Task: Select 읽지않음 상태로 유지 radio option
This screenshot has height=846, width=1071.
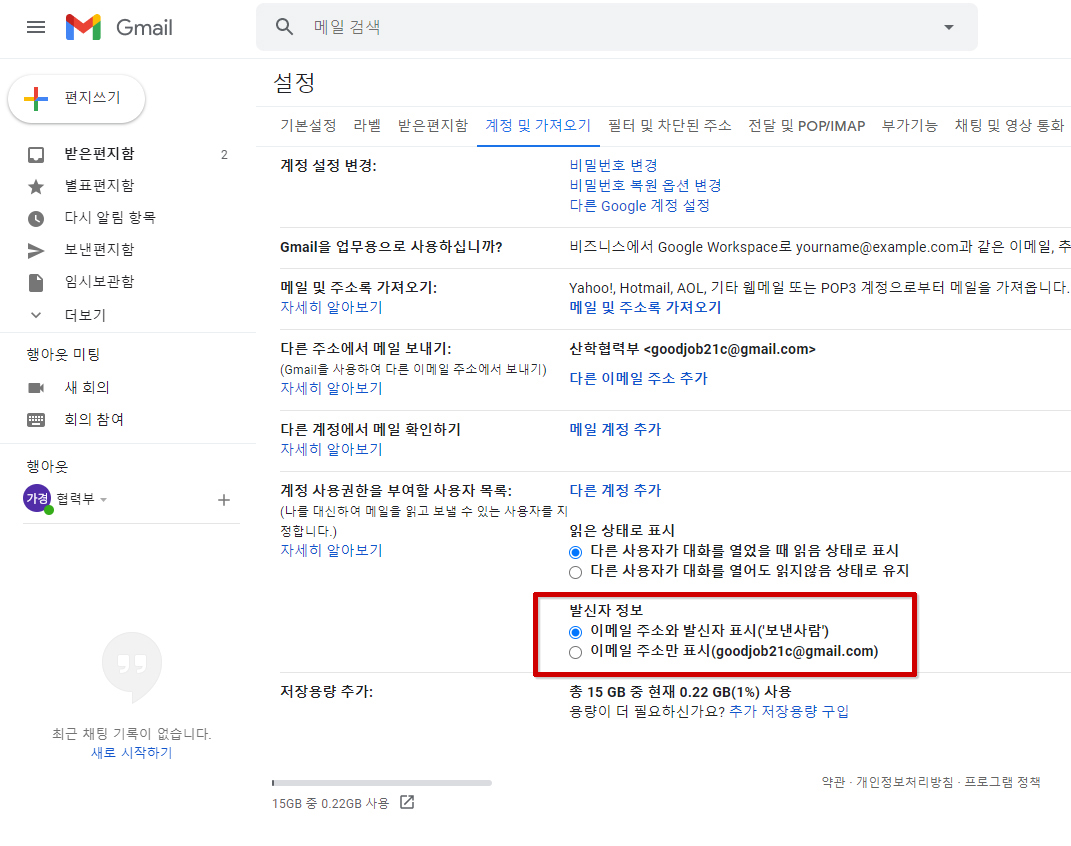Action: click(576, 572)
